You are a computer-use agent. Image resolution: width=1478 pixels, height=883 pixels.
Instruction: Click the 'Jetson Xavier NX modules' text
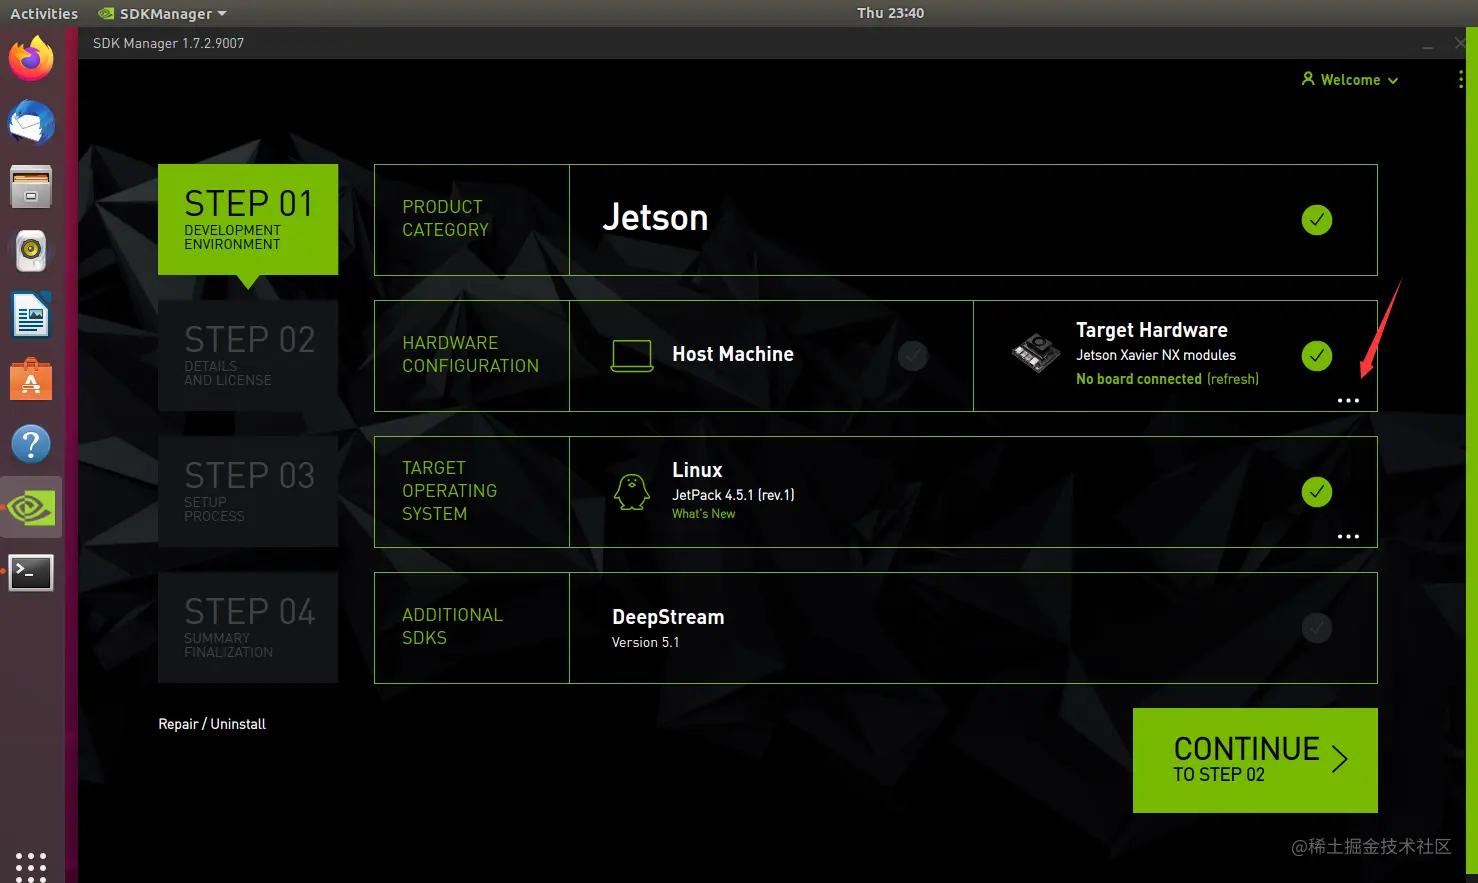(1156, 355)
